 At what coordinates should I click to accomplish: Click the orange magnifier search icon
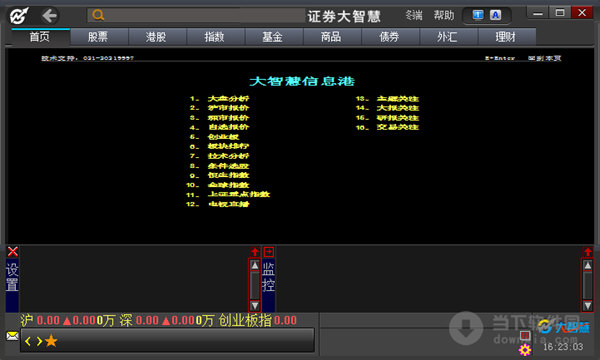(x=98, y=15)
